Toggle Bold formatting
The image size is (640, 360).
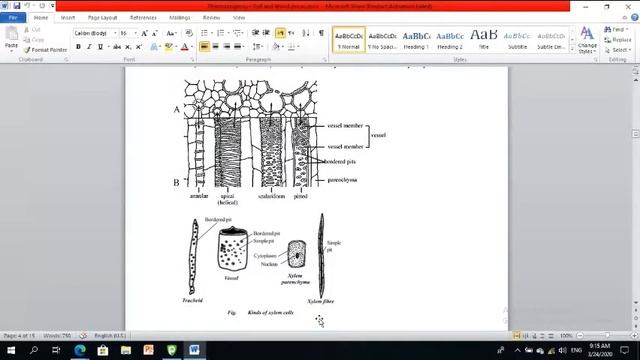point(78,47)
